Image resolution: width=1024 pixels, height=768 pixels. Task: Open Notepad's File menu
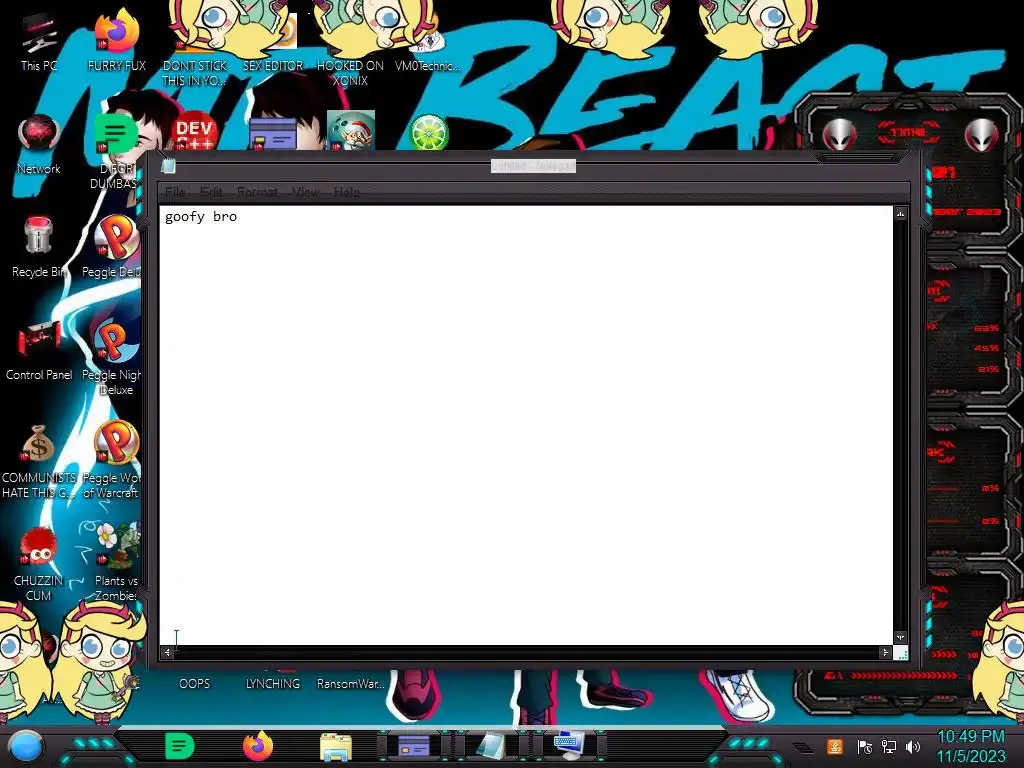(174, 192)
